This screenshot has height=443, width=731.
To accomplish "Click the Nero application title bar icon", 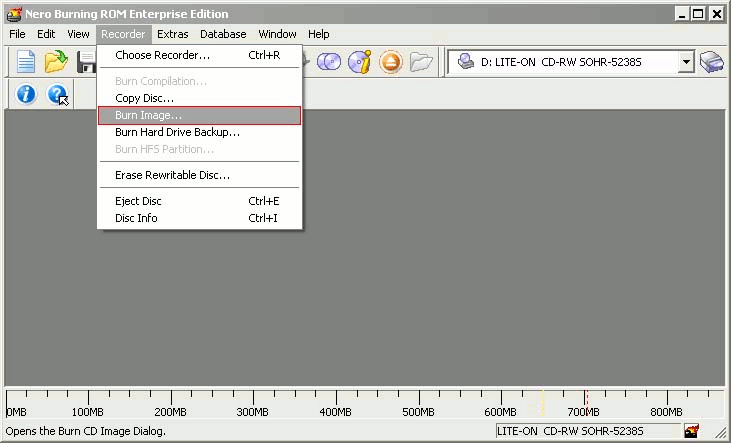I will (x=14, y=14).
